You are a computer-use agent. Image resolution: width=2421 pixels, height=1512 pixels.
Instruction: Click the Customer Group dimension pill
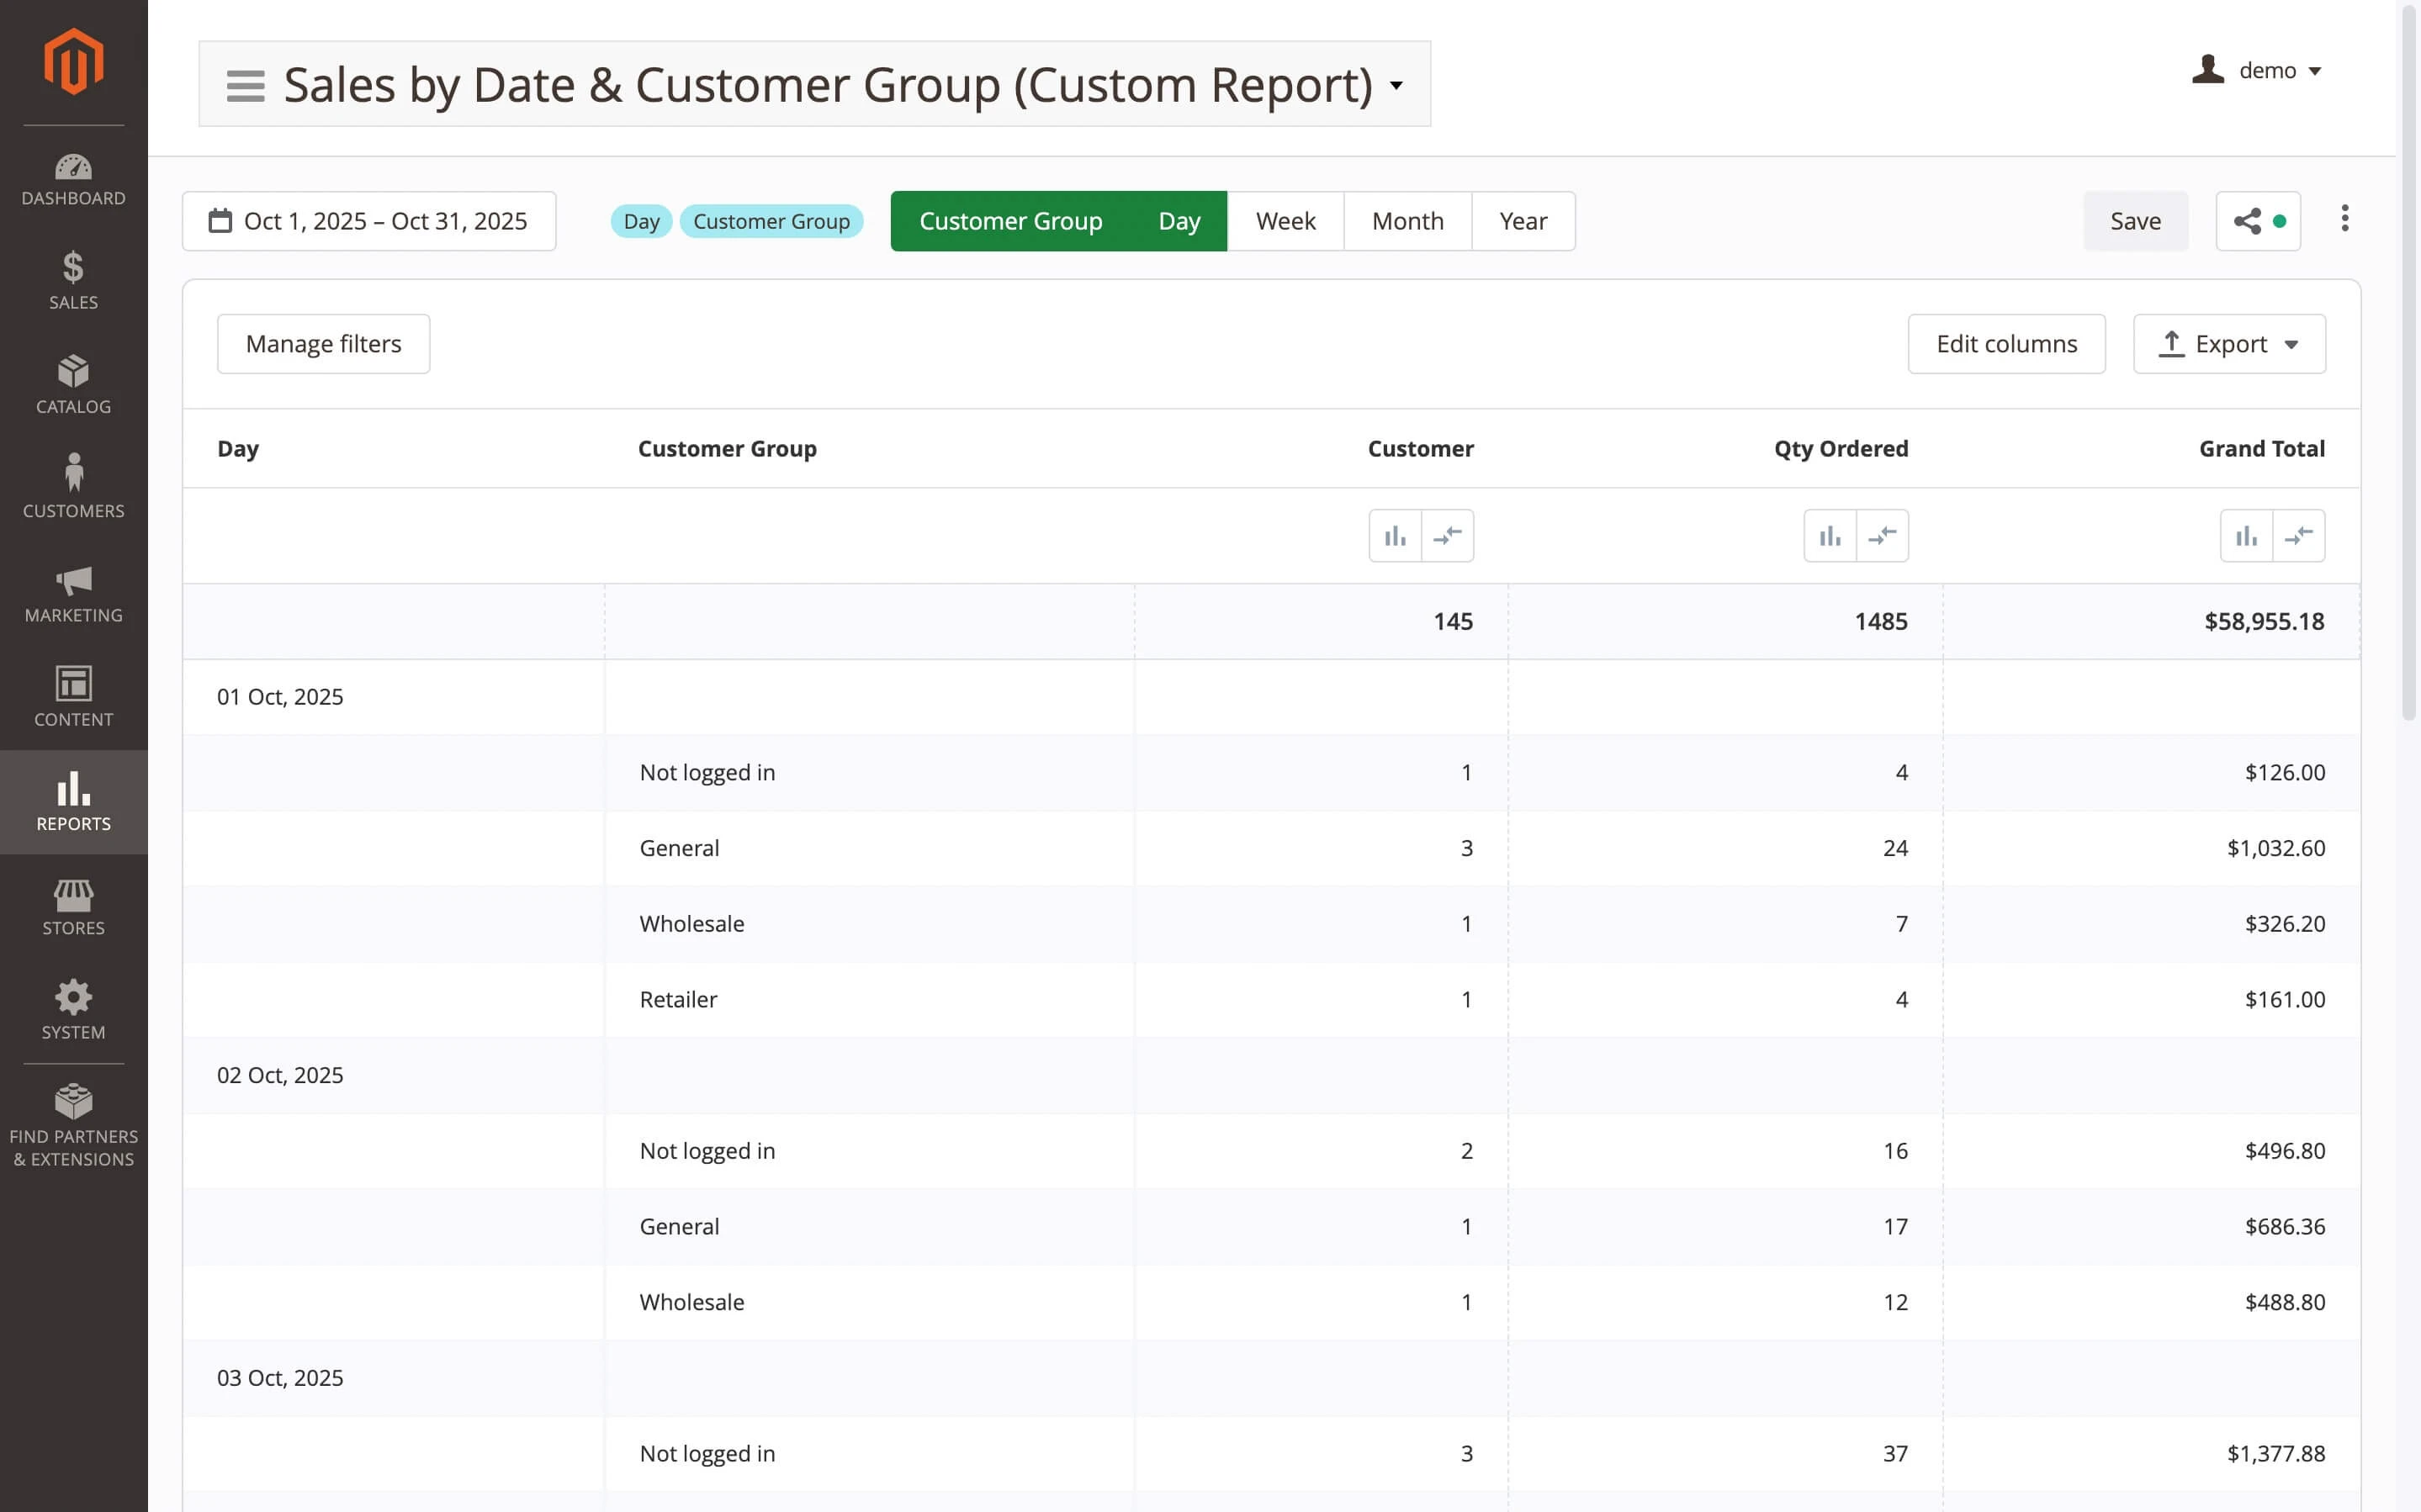[x=771, y=220]
